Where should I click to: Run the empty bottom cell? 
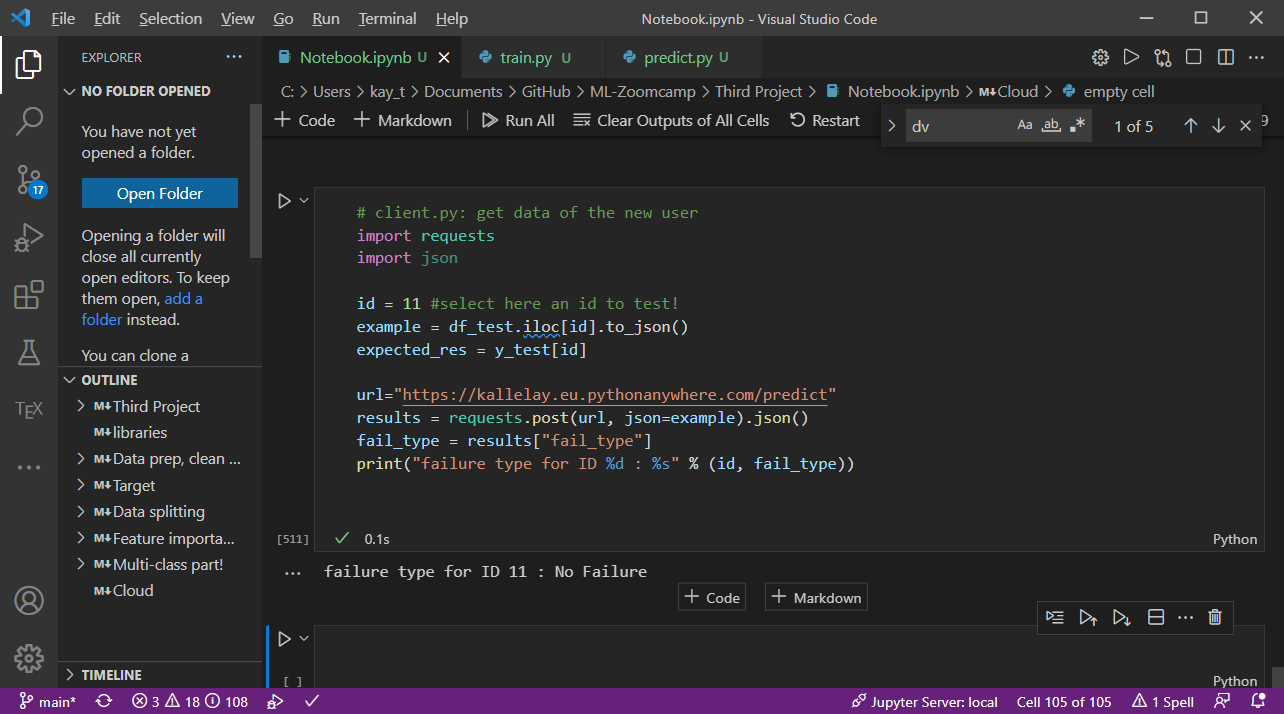click(284, 638)
